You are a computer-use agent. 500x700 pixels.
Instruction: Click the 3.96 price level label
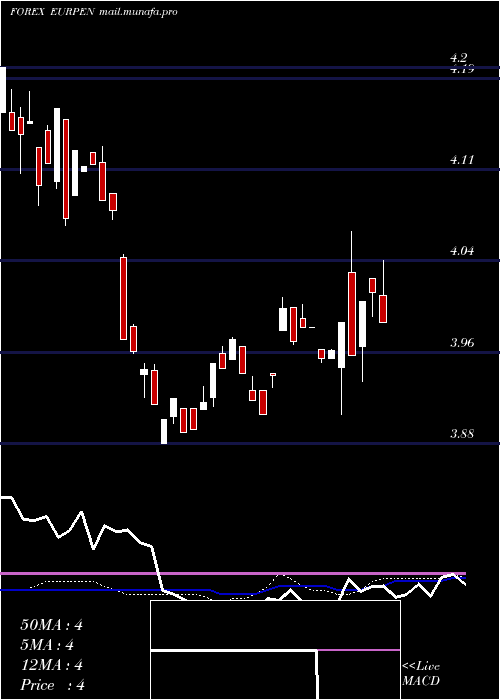462,342
